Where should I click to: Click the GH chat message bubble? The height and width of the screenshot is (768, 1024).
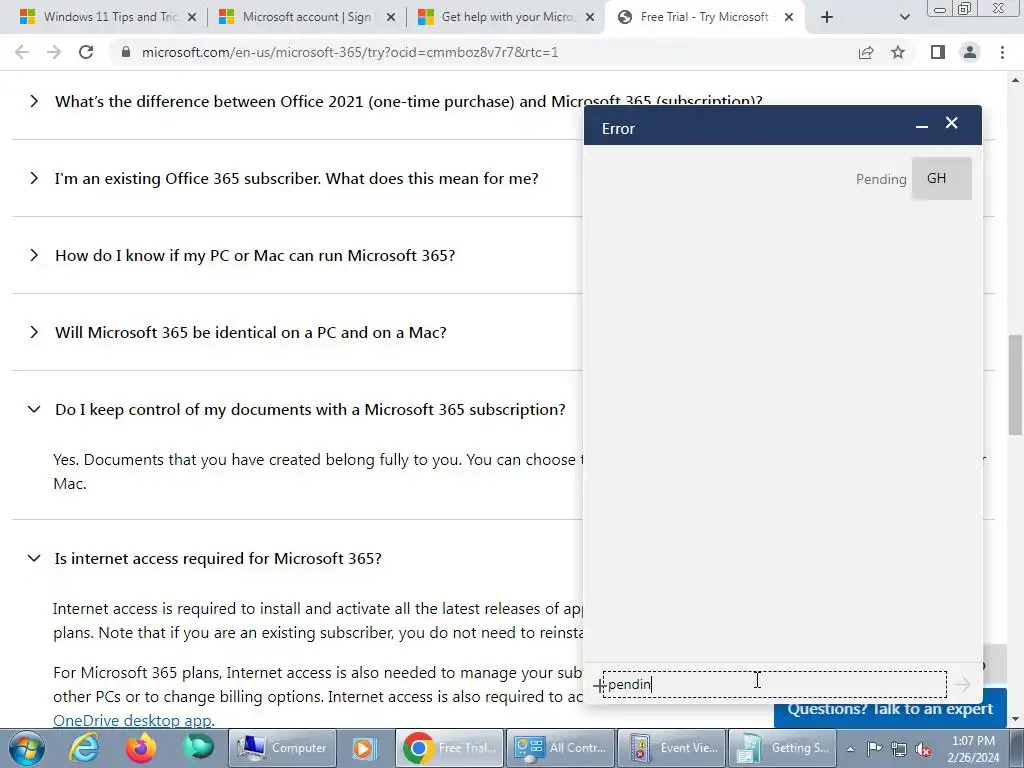click(x=941, y=178)
